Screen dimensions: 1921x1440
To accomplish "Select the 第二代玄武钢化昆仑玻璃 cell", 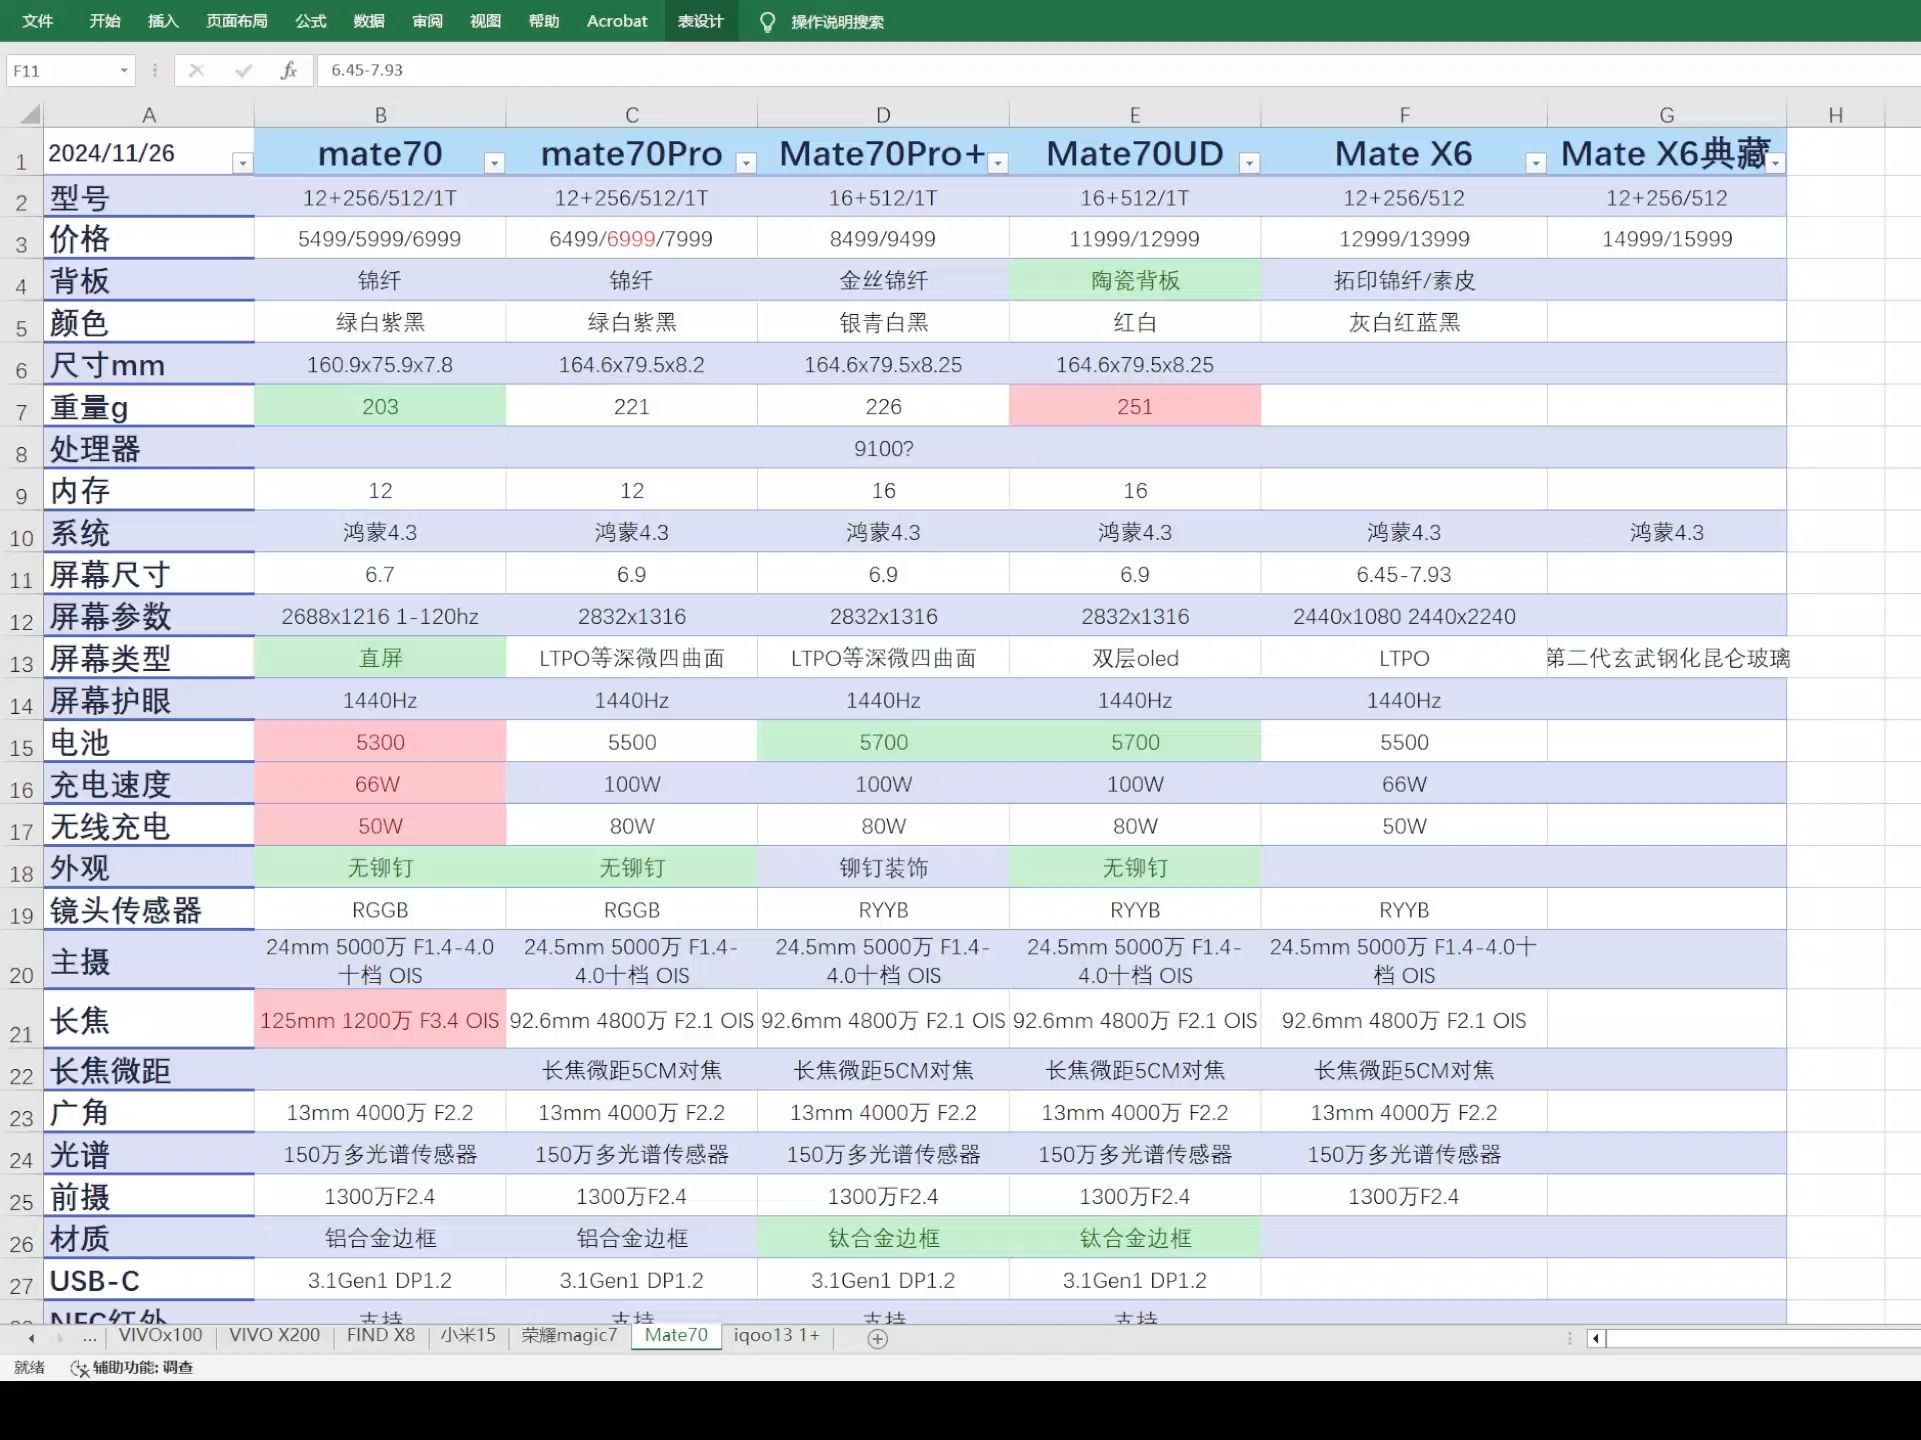I will click(x=1667, y=659).
